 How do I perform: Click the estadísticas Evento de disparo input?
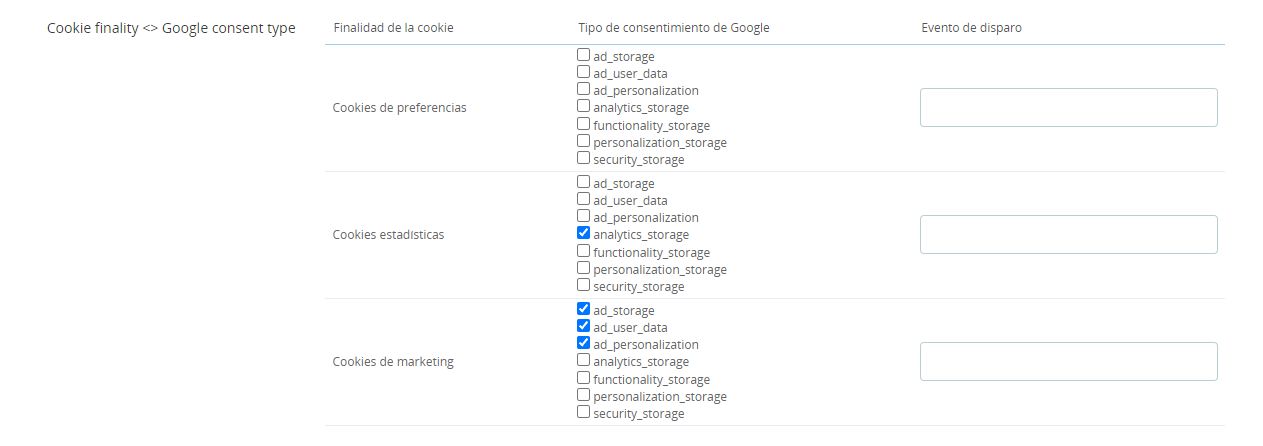pos(1068,235)
